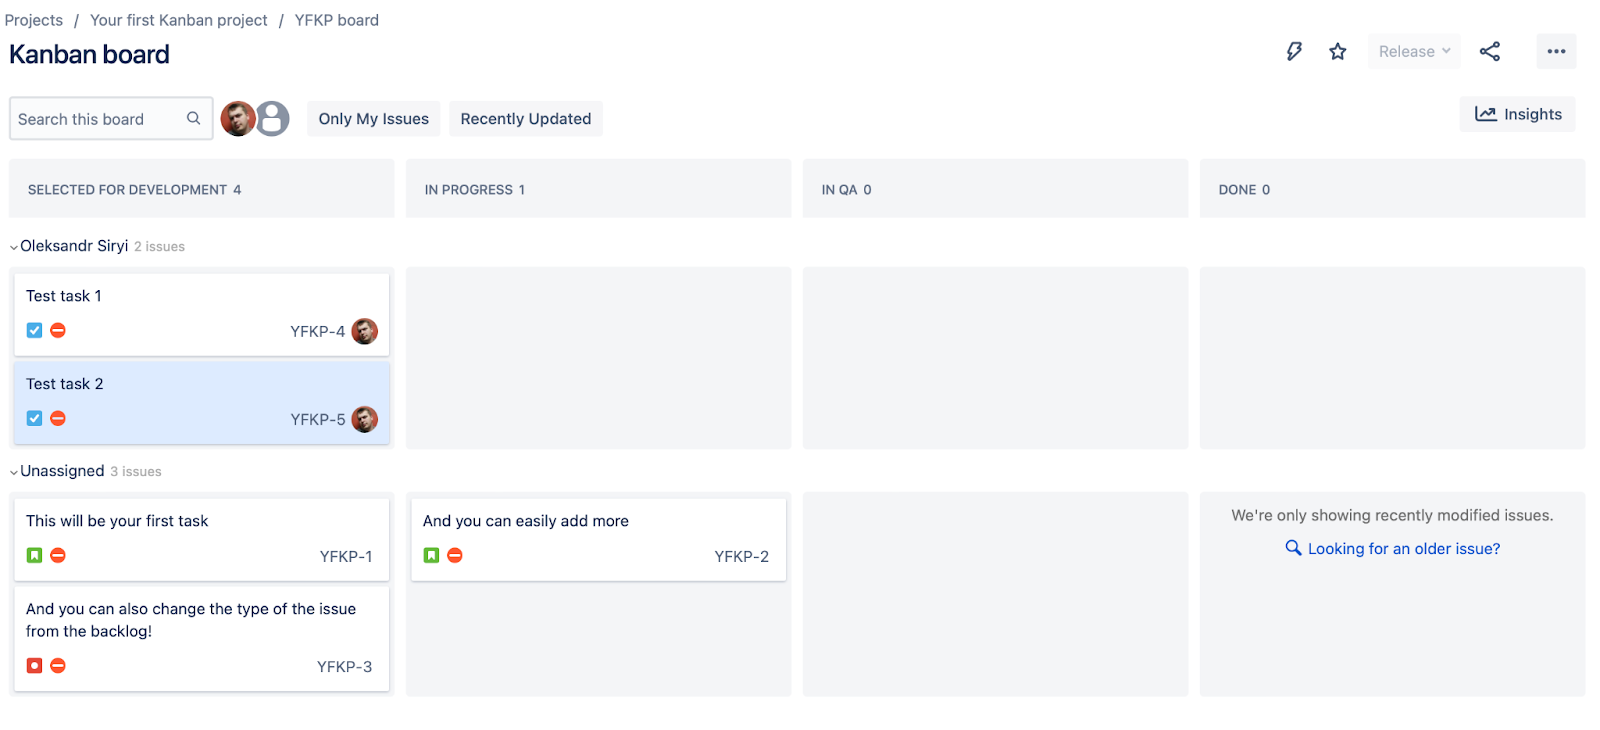Click the bug type icon on YFKP-3
This screenshot has height=730, width=1600.
[35, 665]
